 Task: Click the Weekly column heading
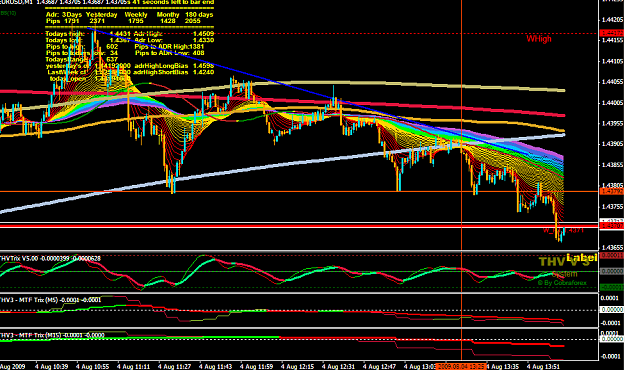(136, 15)
